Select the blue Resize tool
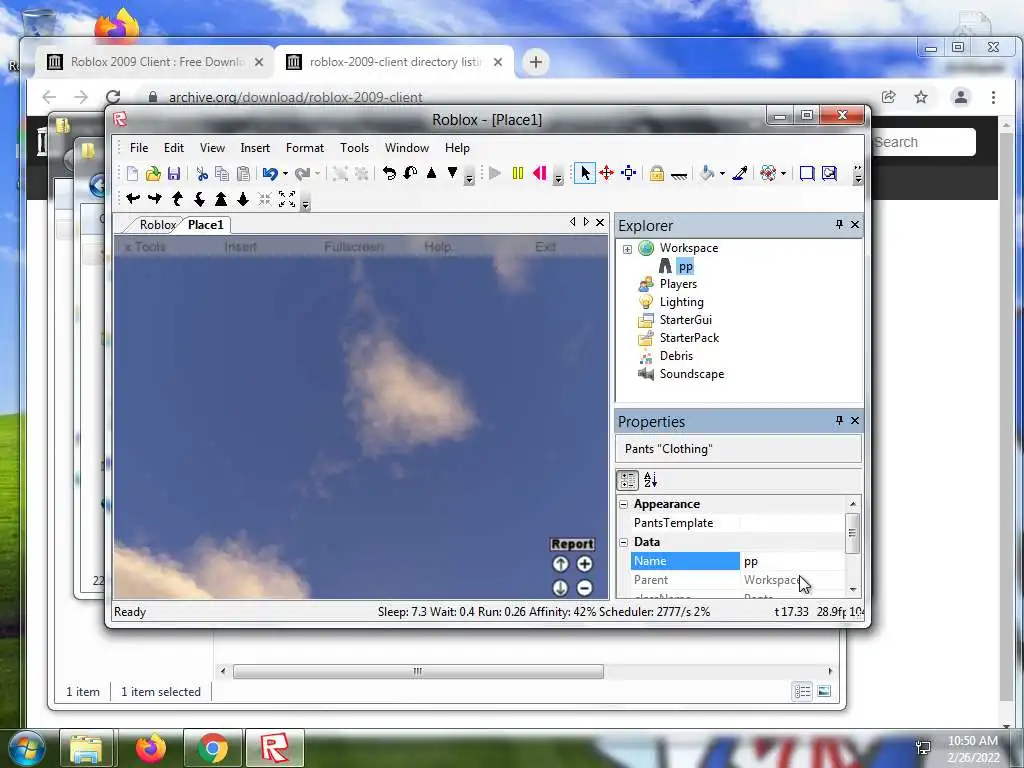 [x=628, y=173]
